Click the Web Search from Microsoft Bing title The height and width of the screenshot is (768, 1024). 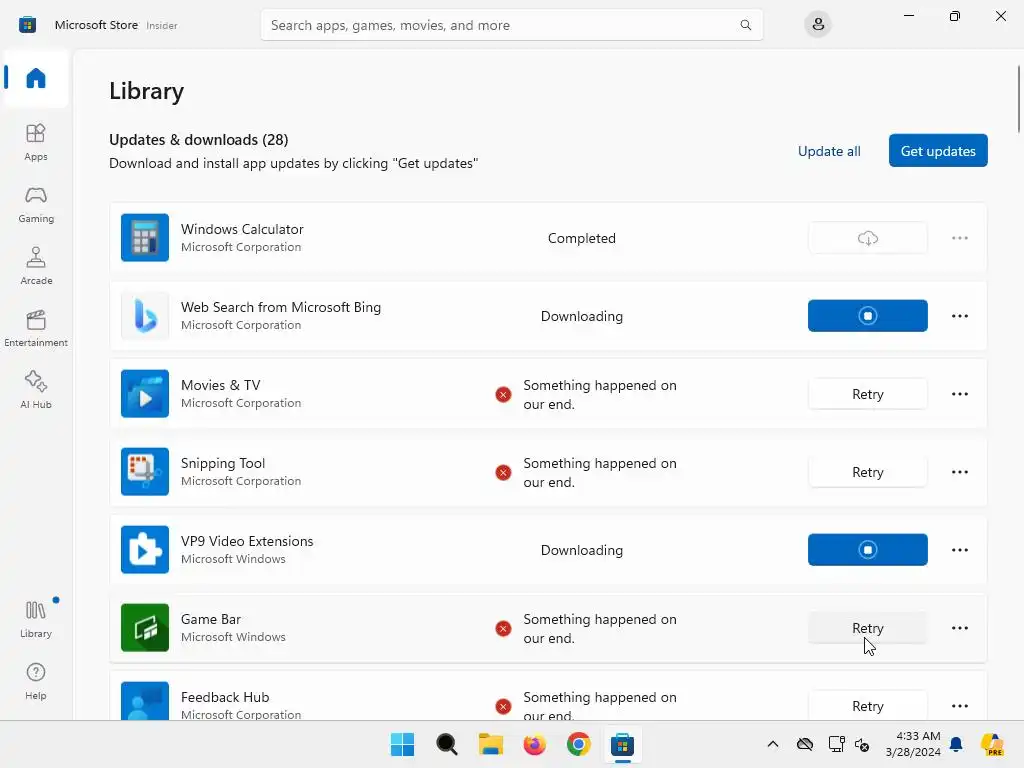(281, 307)
